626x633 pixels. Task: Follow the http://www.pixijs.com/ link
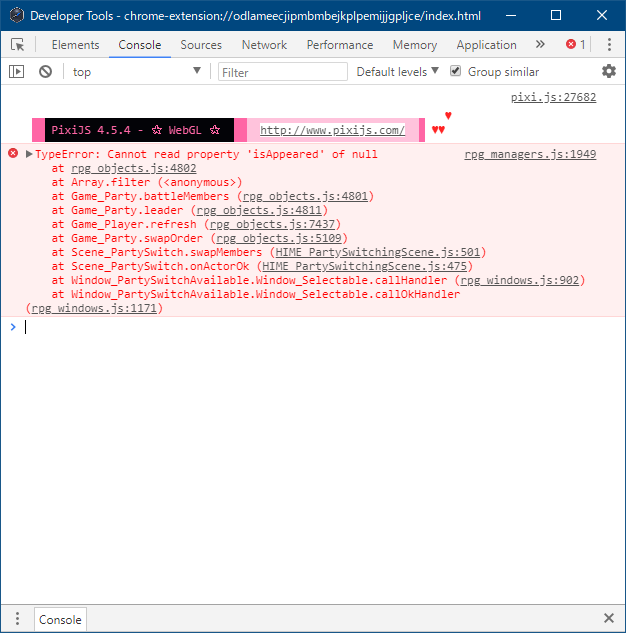click(x=332, y=130)
